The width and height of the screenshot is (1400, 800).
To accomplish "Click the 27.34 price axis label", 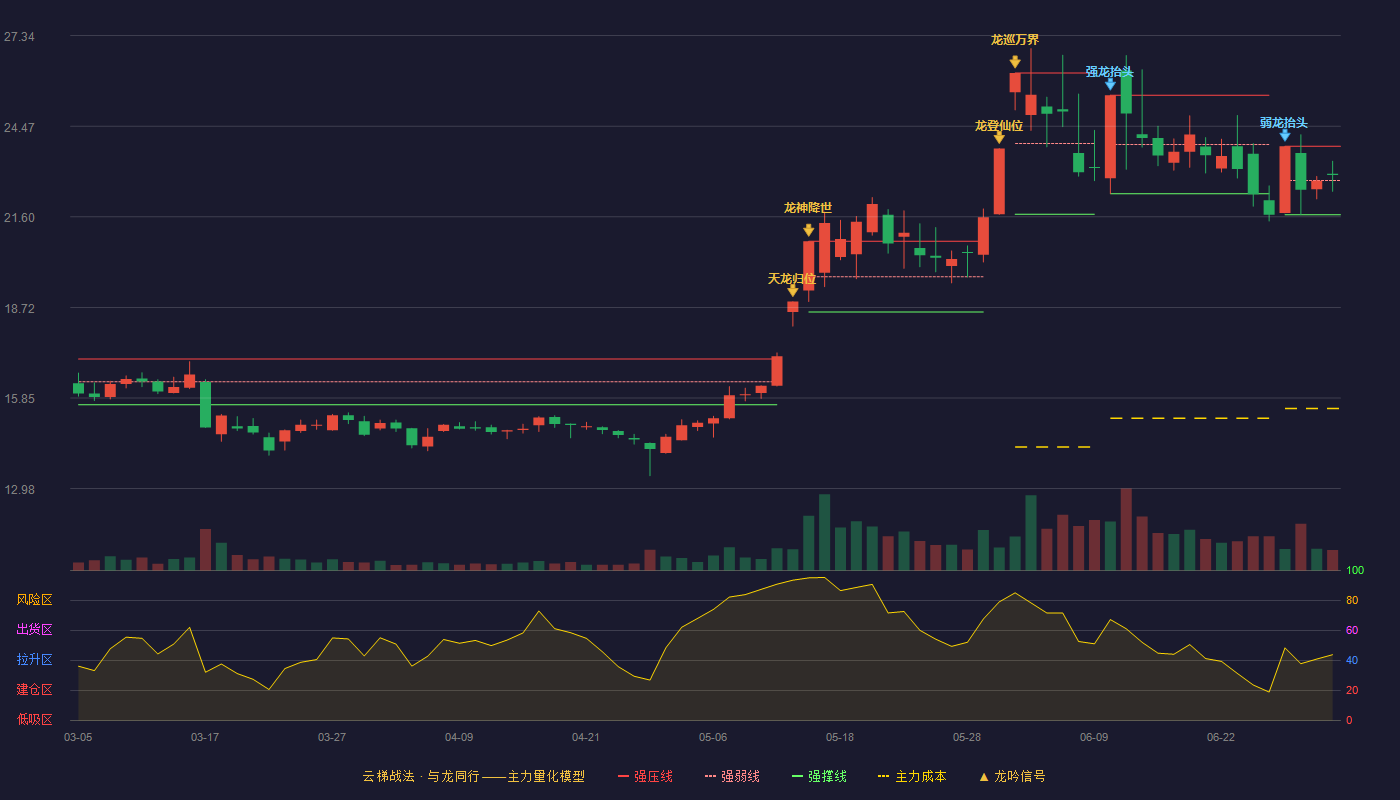I will [19, 37].
